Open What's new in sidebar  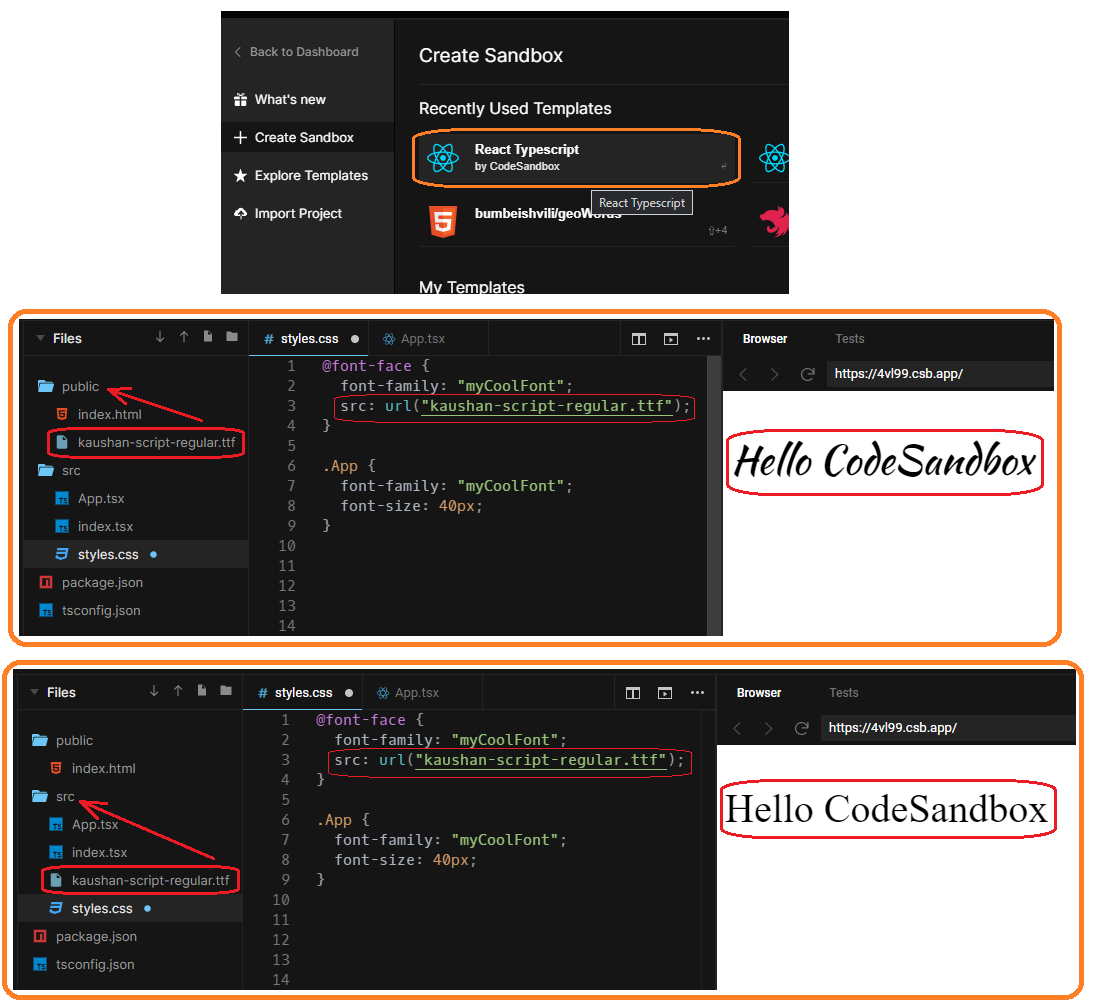280,100
